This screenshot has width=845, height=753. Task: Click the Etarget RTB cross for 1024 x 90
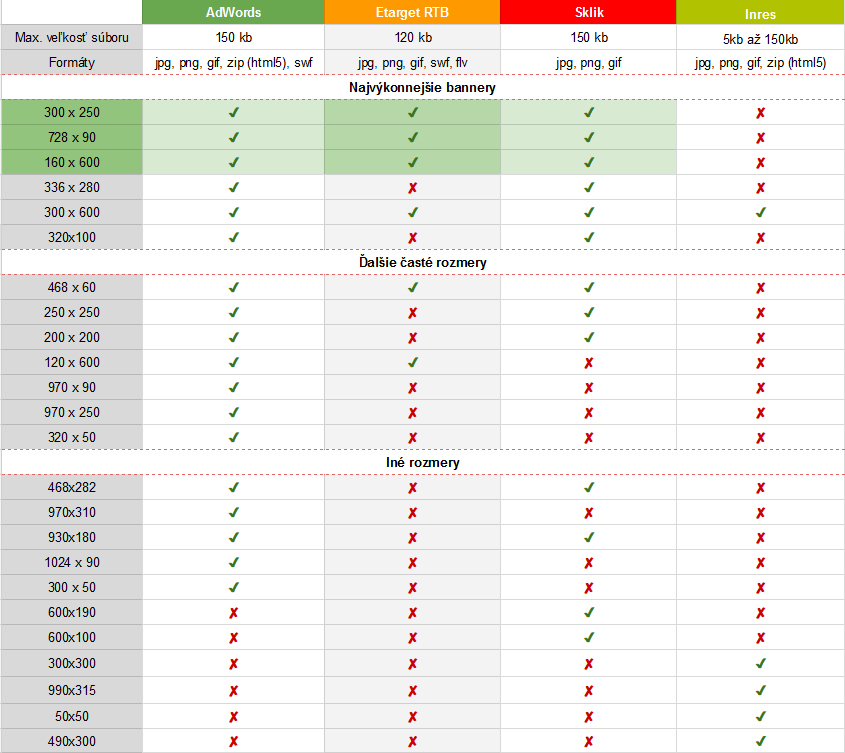pyautogui.click(x=412, y=563)
